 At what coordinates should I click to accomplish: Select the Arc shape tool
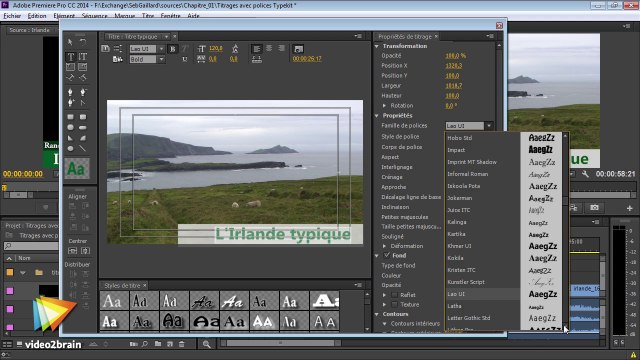point(83,138)
